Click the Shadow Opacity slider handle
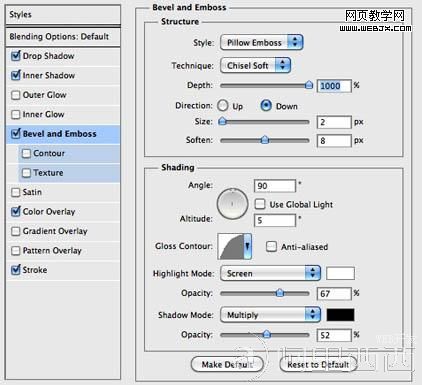The image size is (422, 385). pos(266,334)
